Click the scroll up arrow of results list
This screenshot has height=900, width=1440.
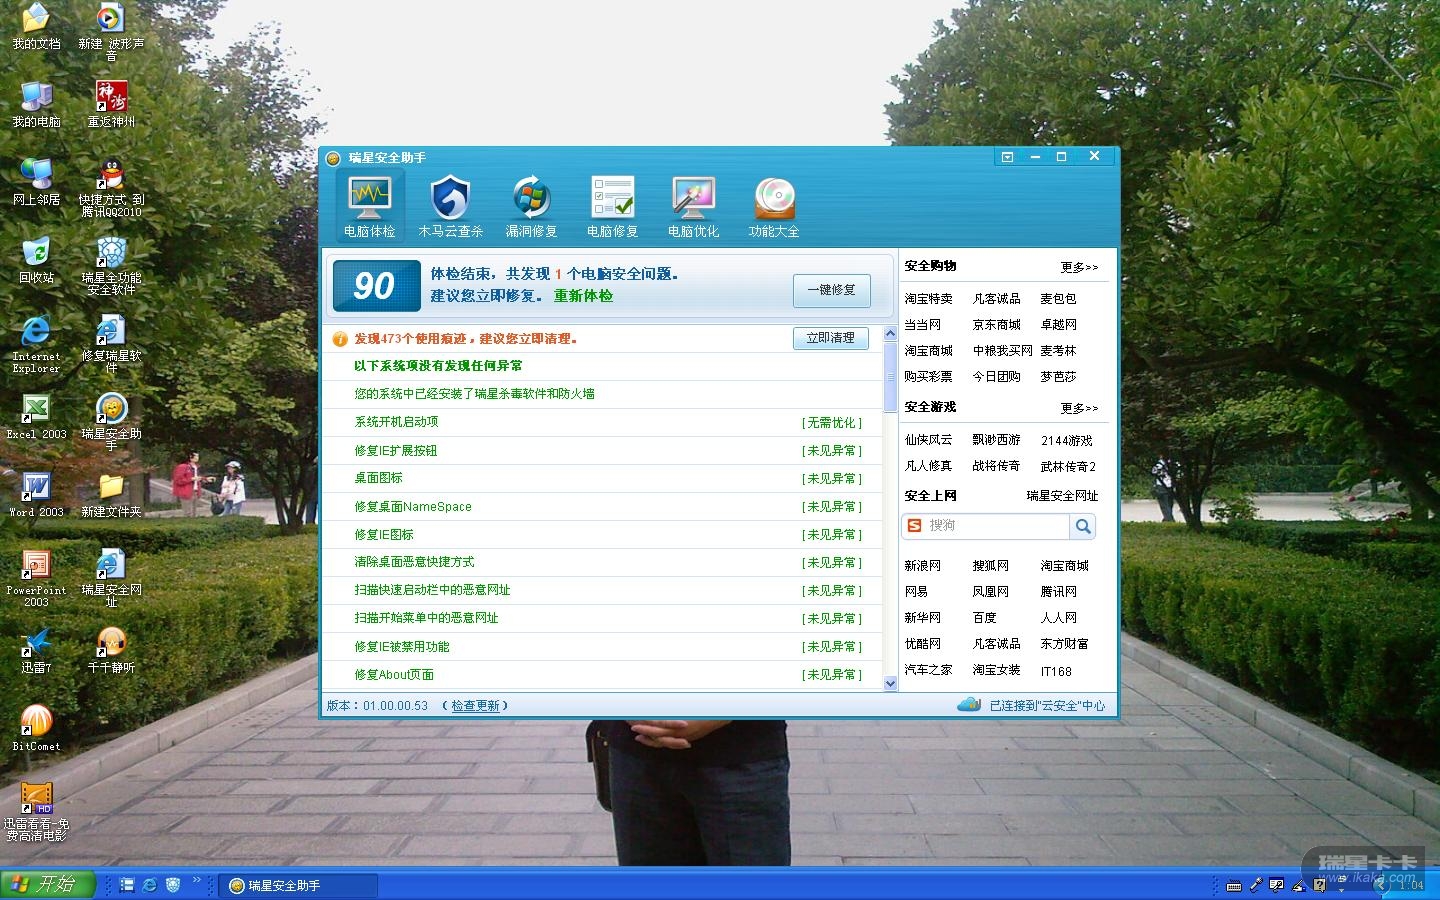click(x=890, y=334)
